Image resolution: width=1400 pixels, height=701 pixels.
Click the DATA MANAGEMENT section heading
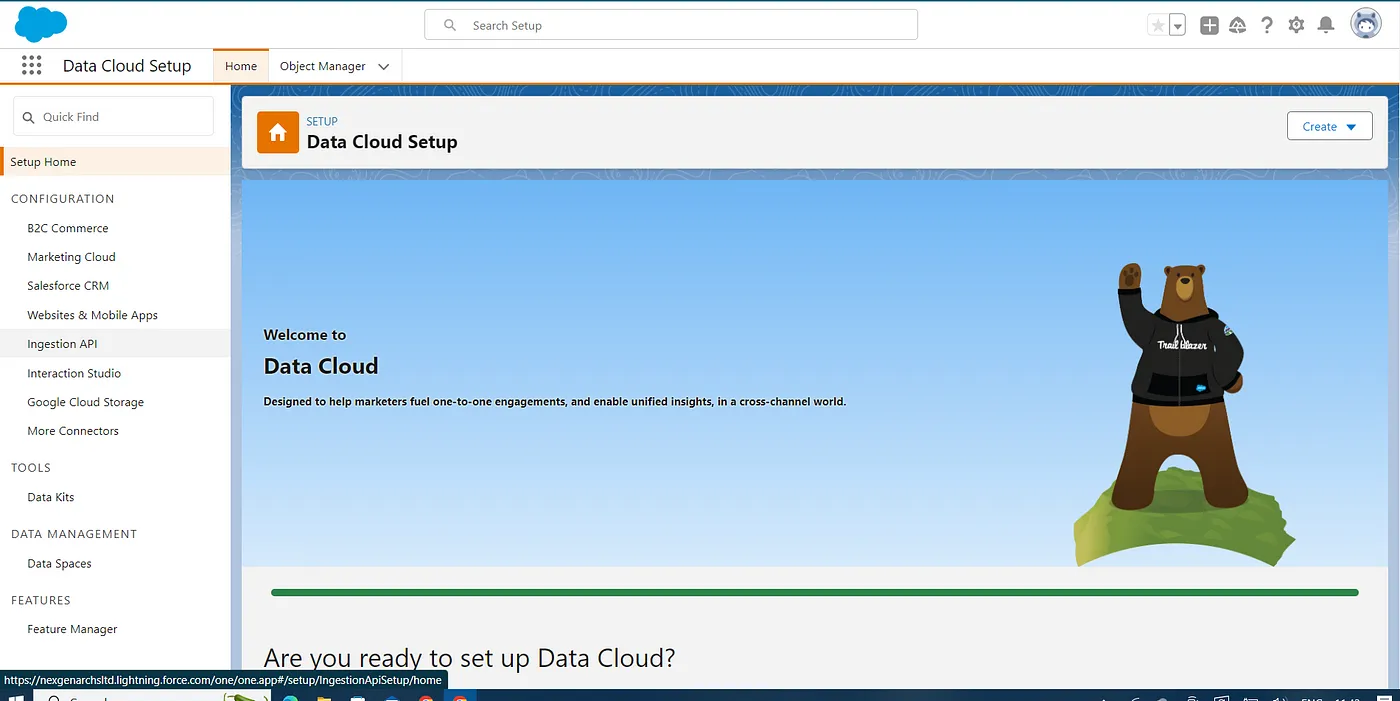tap(74, 534)
